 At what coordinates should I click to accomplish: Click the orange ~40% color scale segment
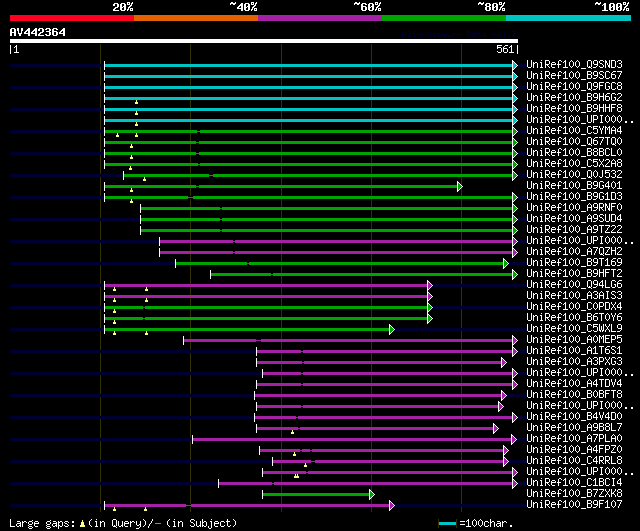point(196,18)
